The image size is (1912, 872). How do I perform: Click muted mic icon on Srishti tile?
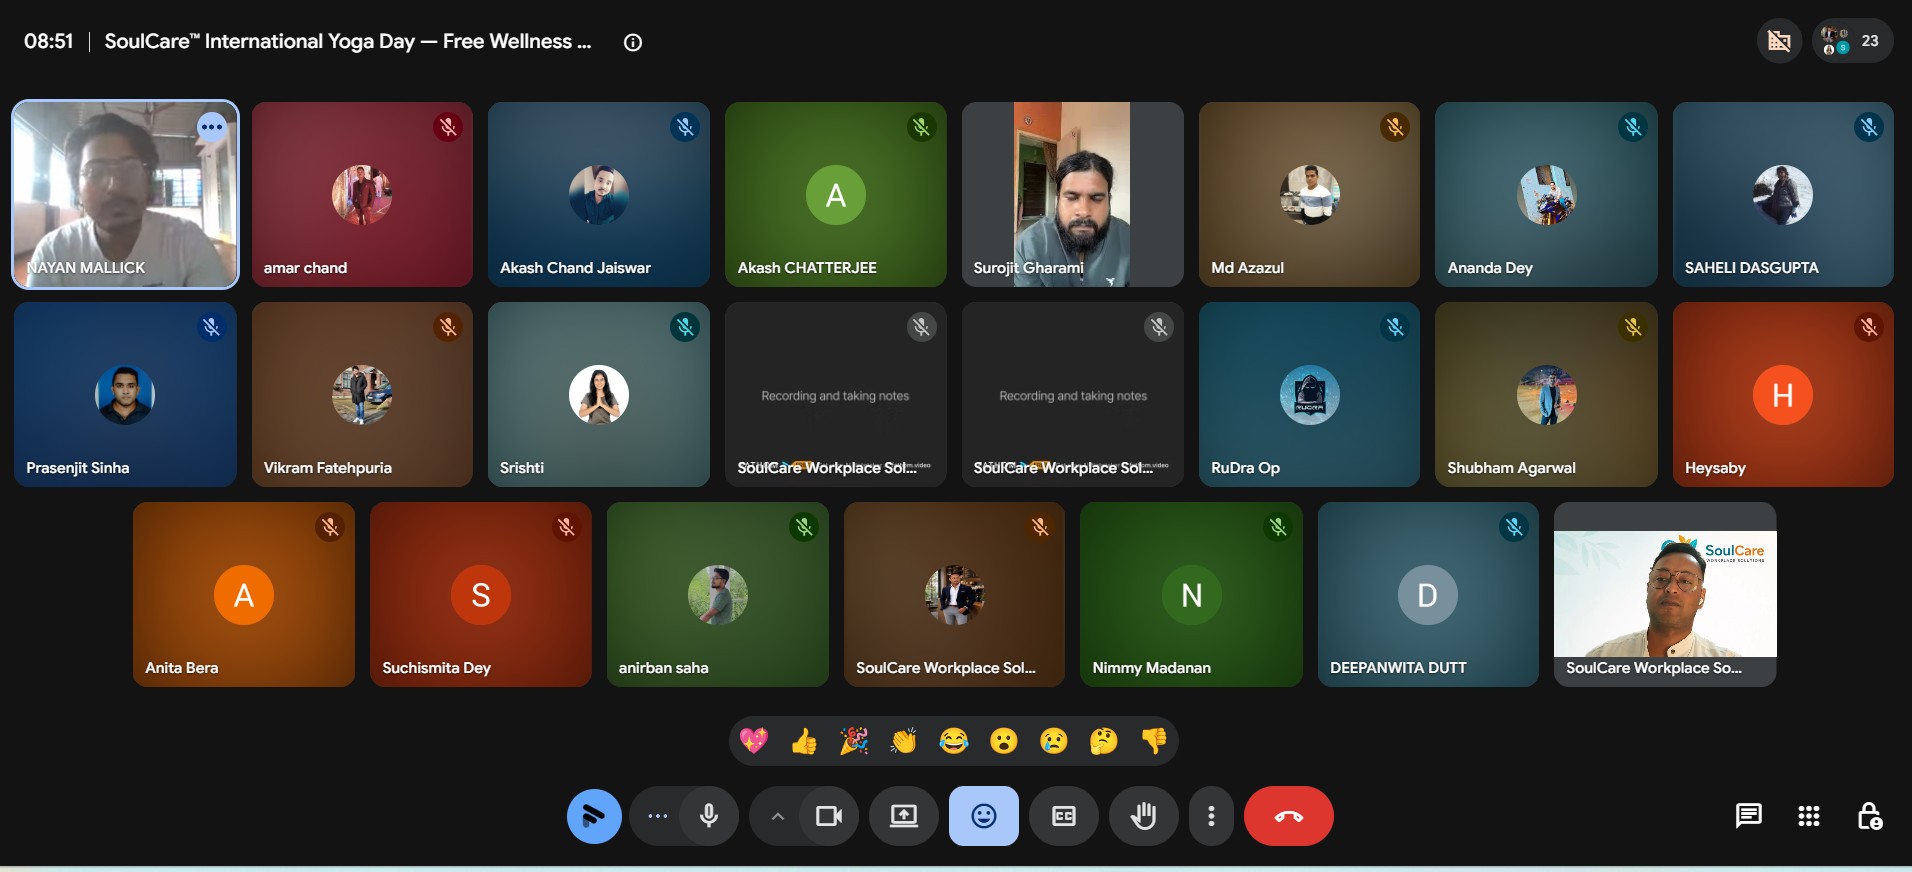pyautogui.click(x=685, y=327)
